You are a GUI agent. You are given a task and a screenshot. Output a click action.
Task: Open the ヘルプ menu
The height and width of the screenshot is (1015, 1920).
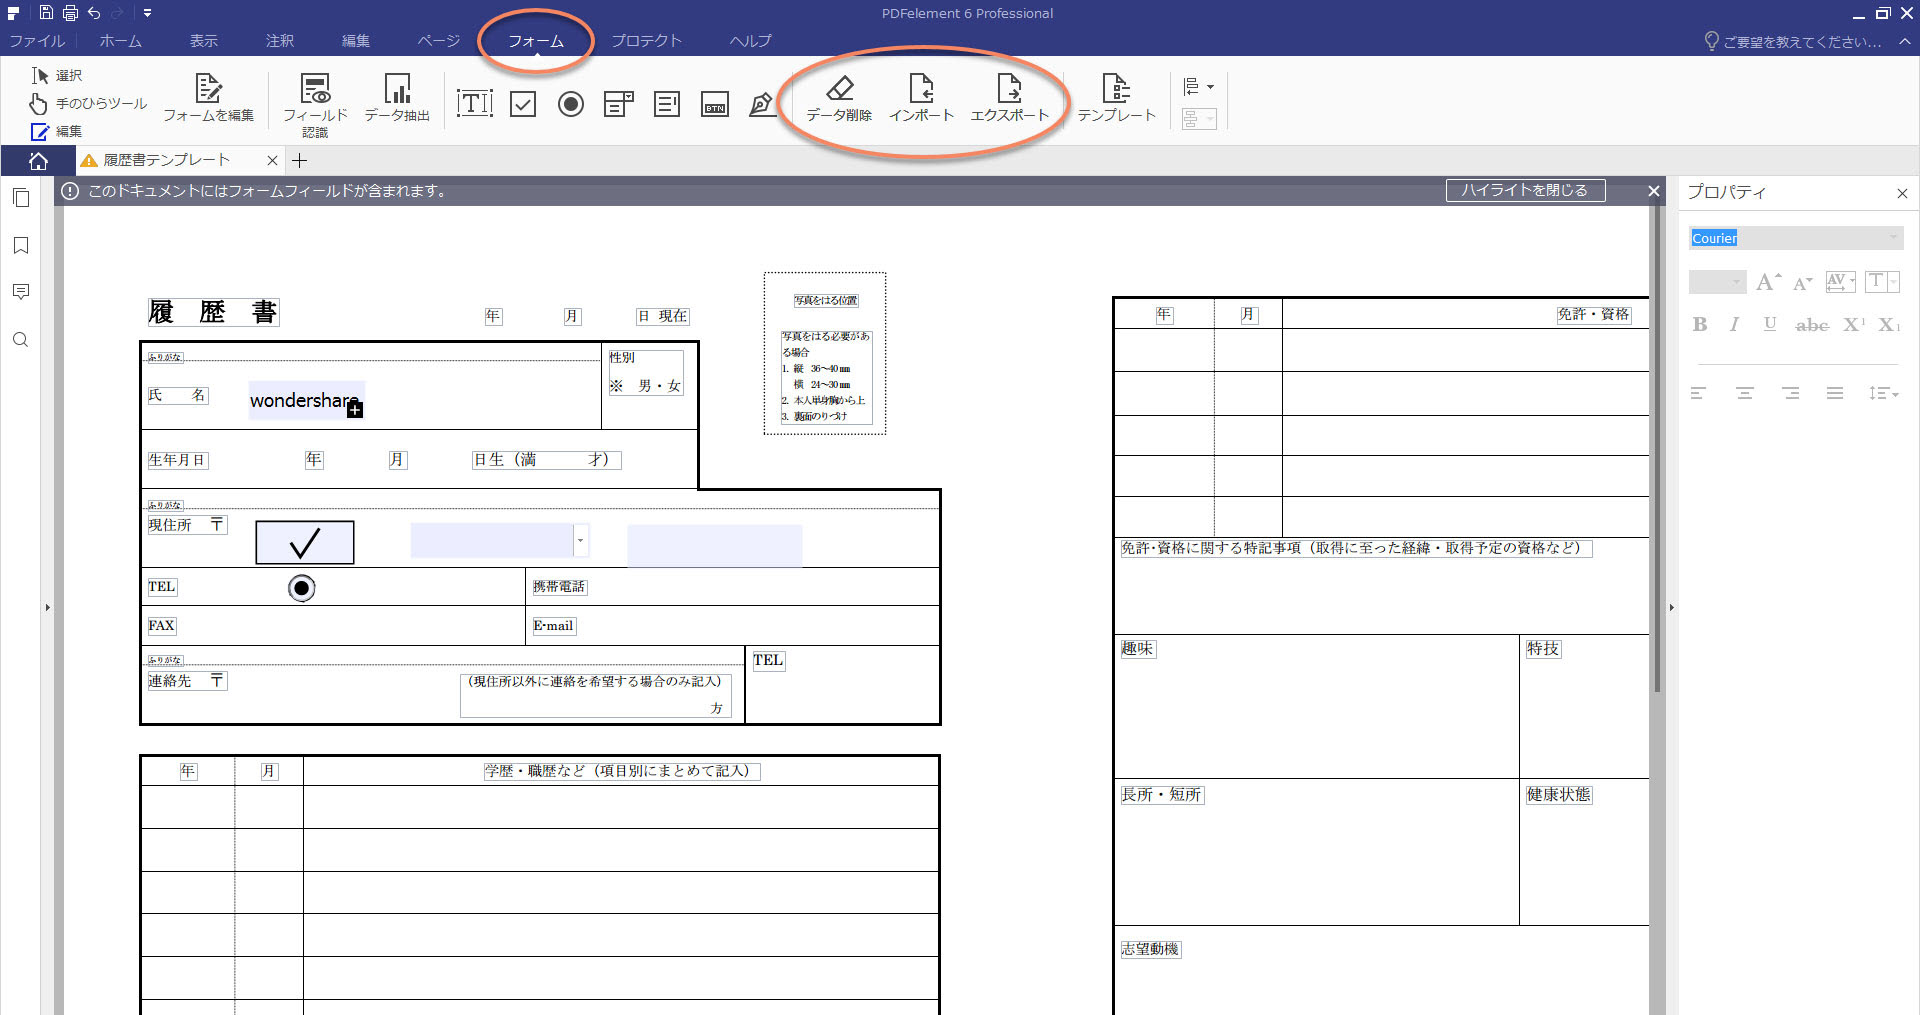pos(750,41)
